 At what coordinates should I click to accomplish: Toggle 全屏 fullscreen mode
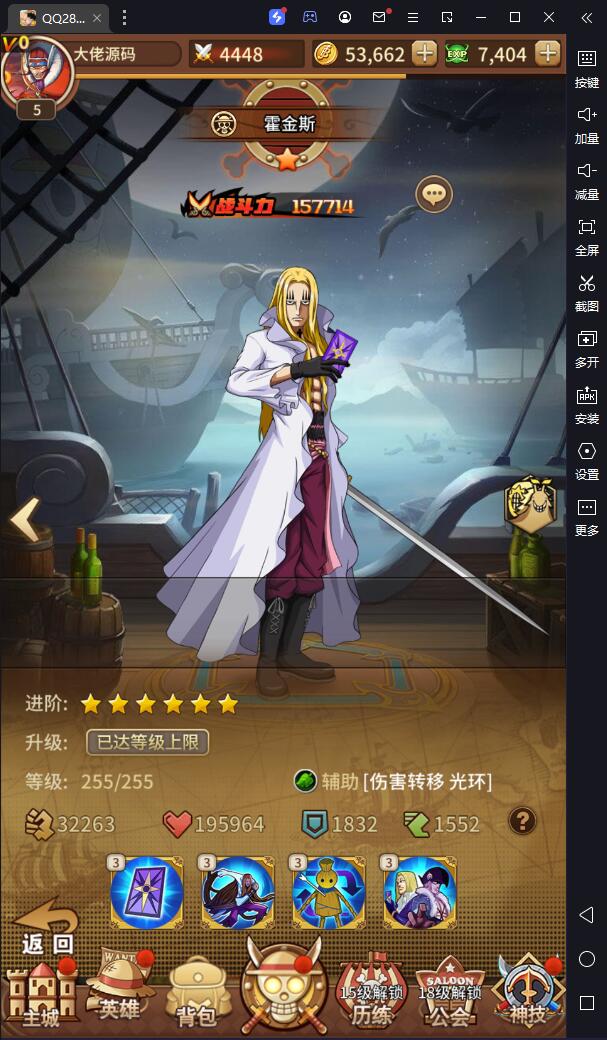(x=586, y=237)
